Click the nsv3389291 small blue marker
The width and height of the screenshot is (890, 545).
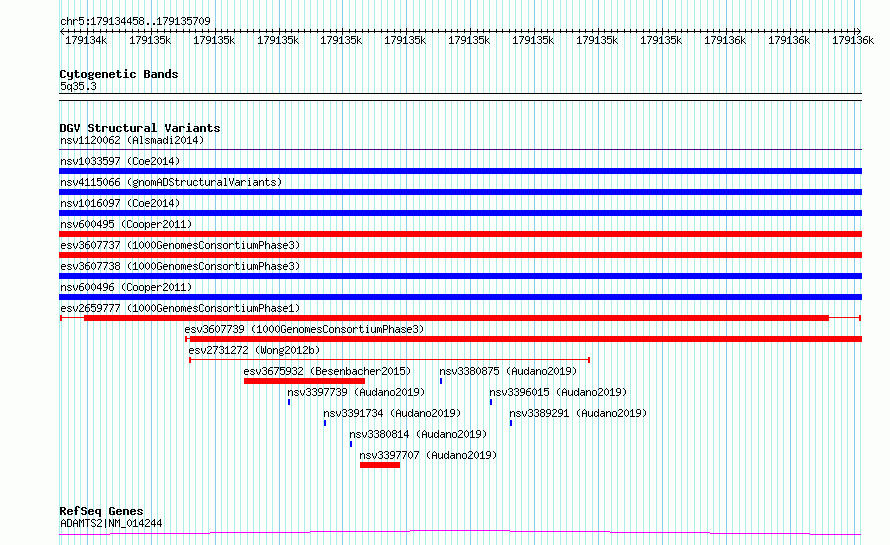point(511,423)
